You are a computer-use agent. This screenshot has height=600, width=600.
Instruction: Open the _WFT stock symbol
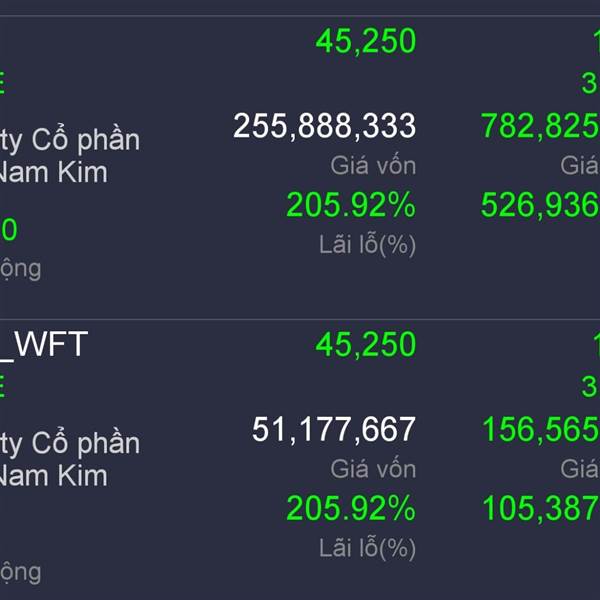44,344
